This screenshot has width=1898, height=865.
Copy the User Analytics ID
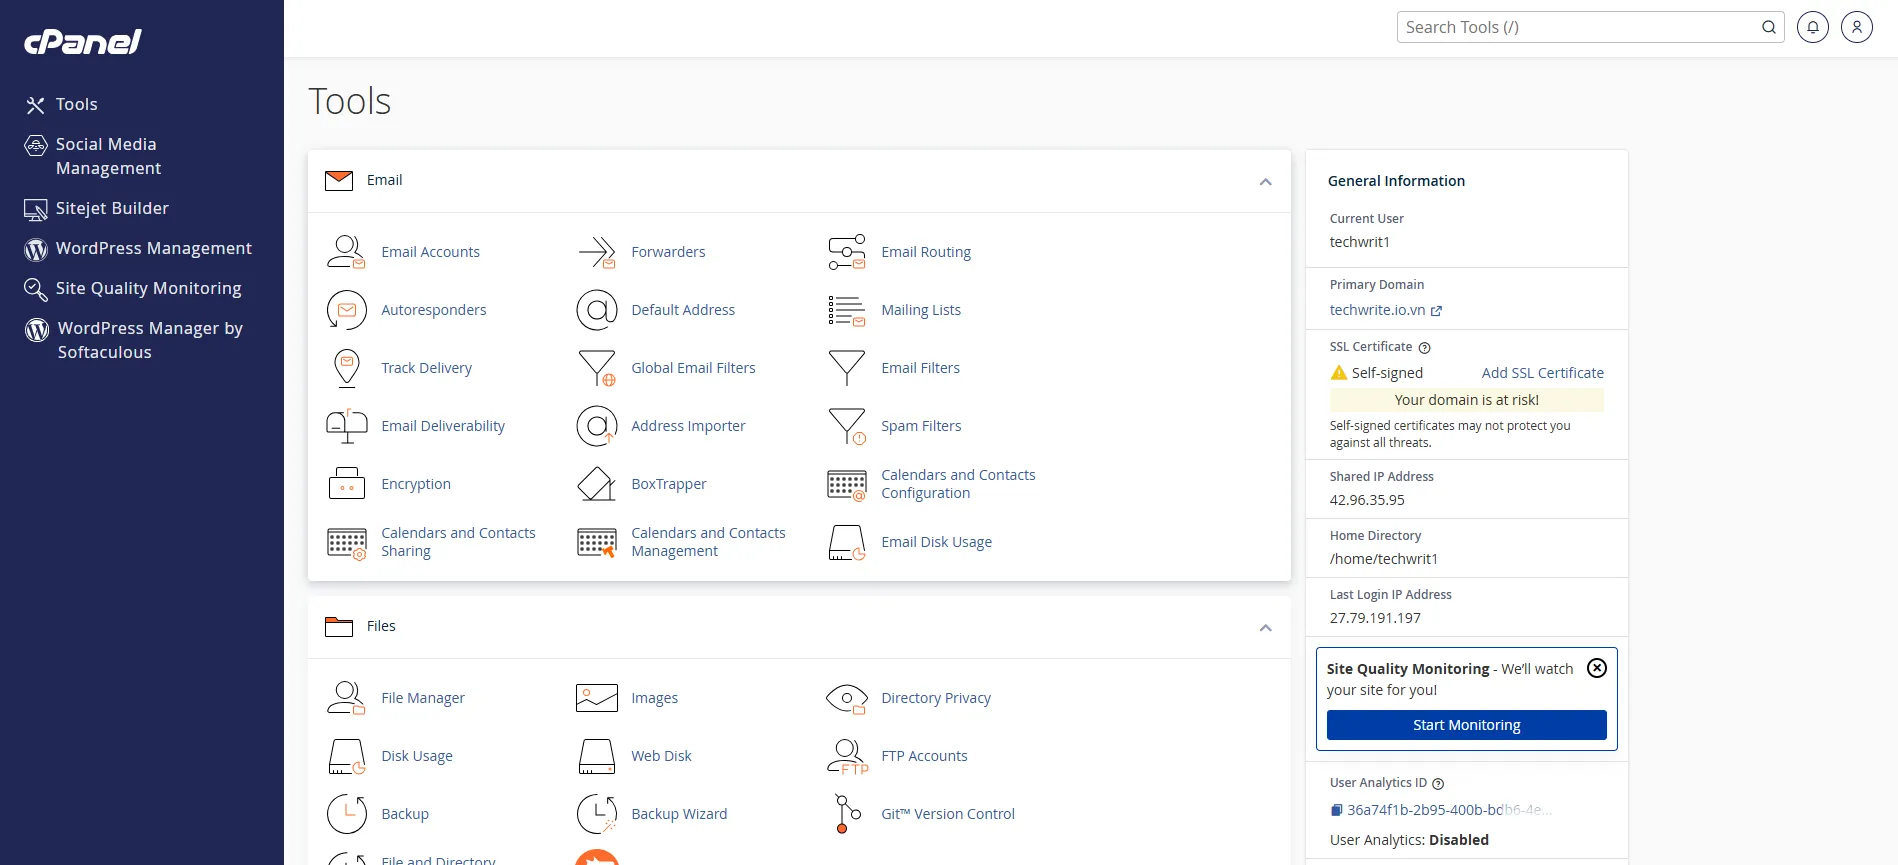1336,810
